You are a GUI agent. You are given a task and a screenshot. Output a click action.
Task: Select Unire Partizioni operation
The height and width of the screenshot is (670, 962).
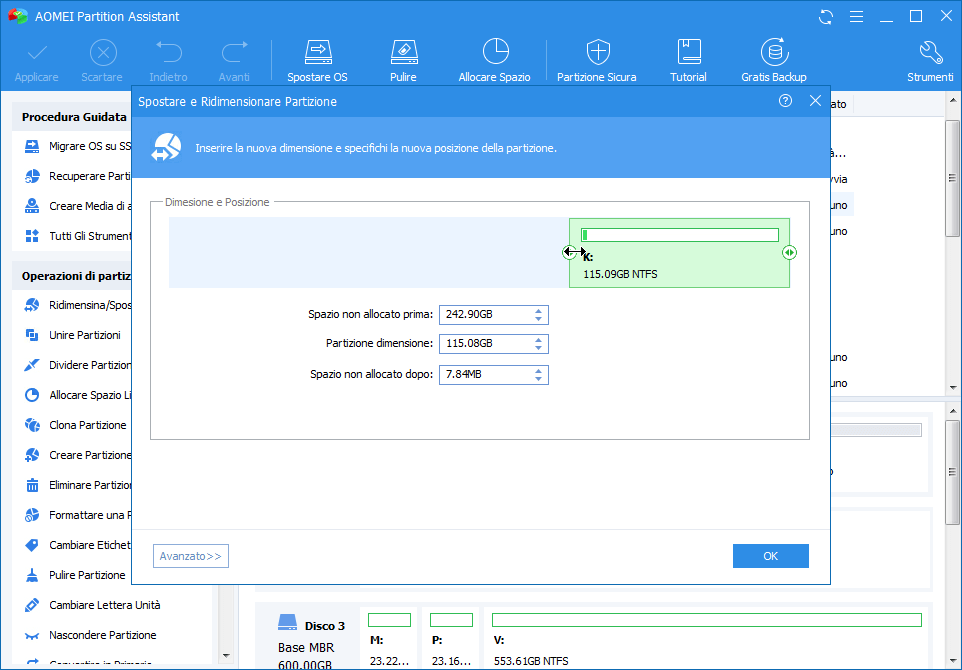(72, 335)
